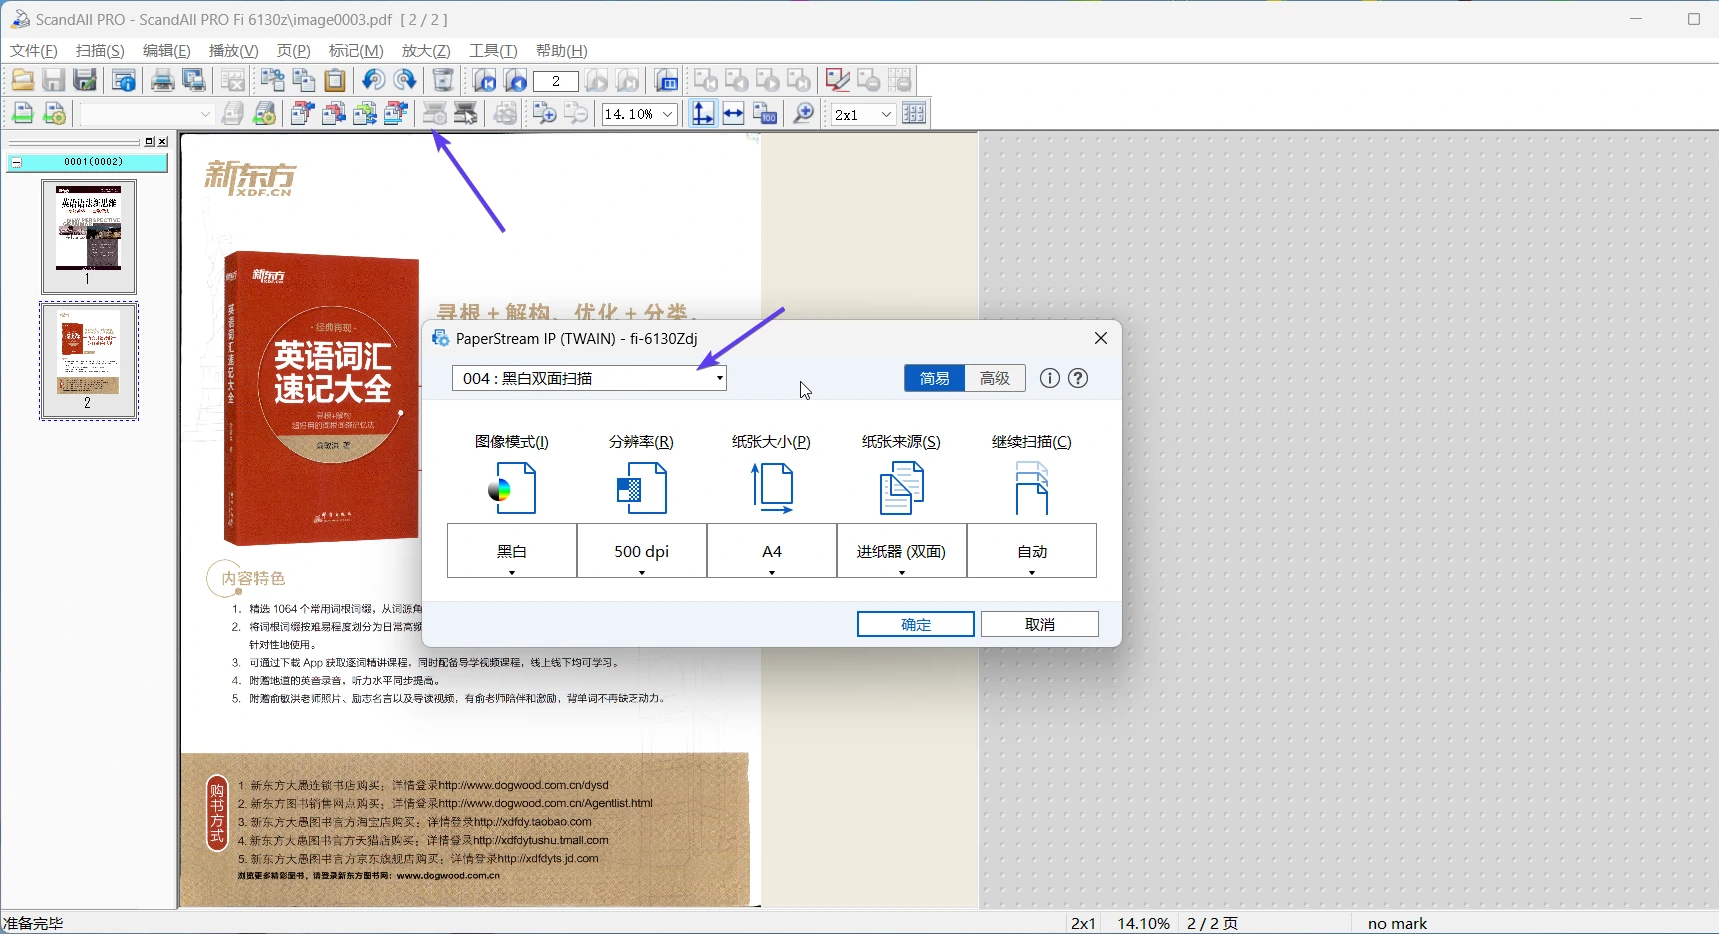Click the thumbnail grid view icon

[x=914, y=114]
